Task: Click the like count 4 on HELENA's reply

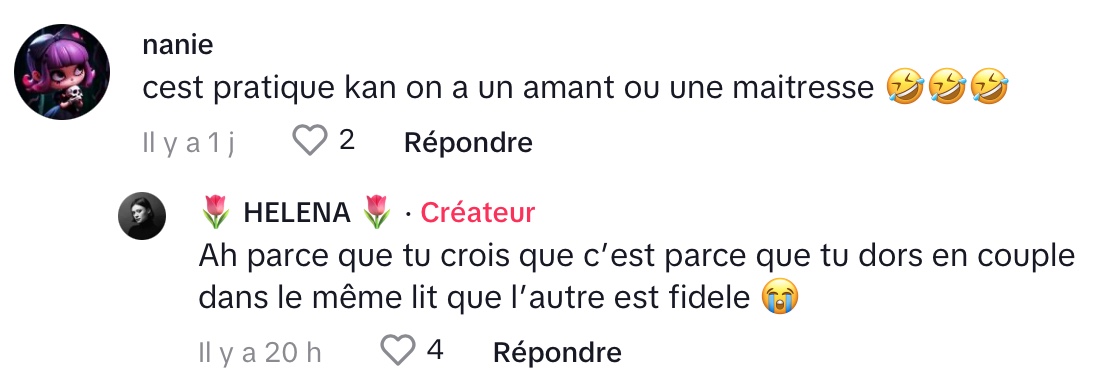Action: click(x=434, y=349)
